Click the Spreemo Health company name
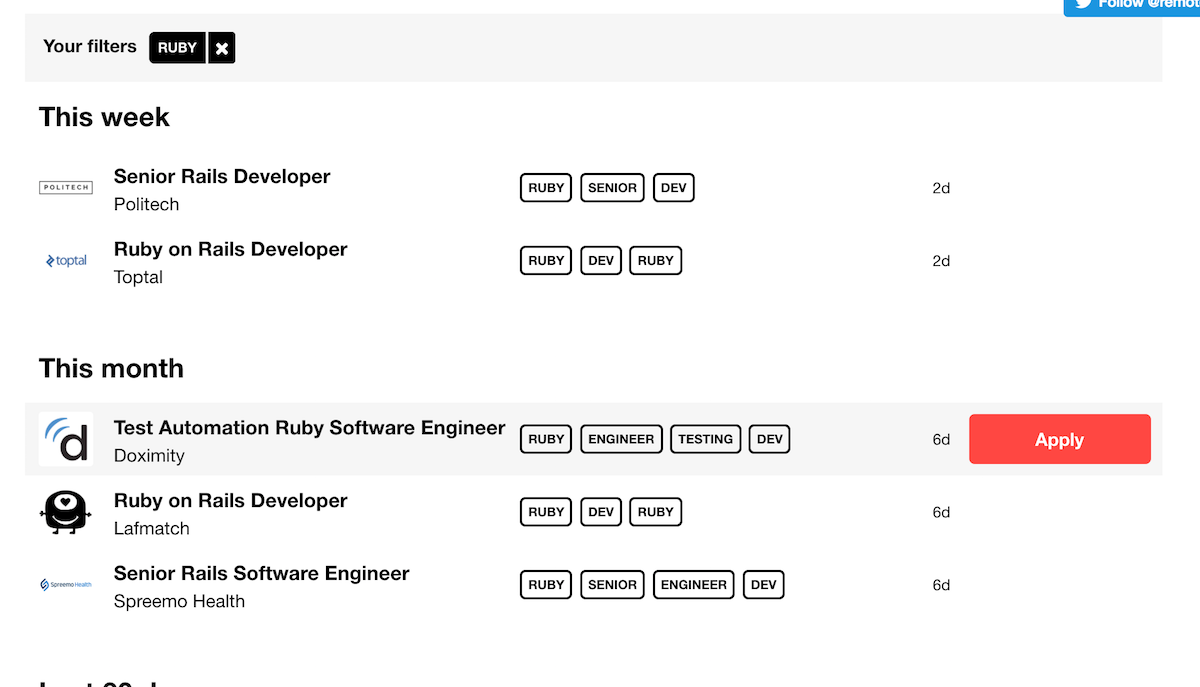Viewport: 1200px width, 687px height. tap(179, 602)
